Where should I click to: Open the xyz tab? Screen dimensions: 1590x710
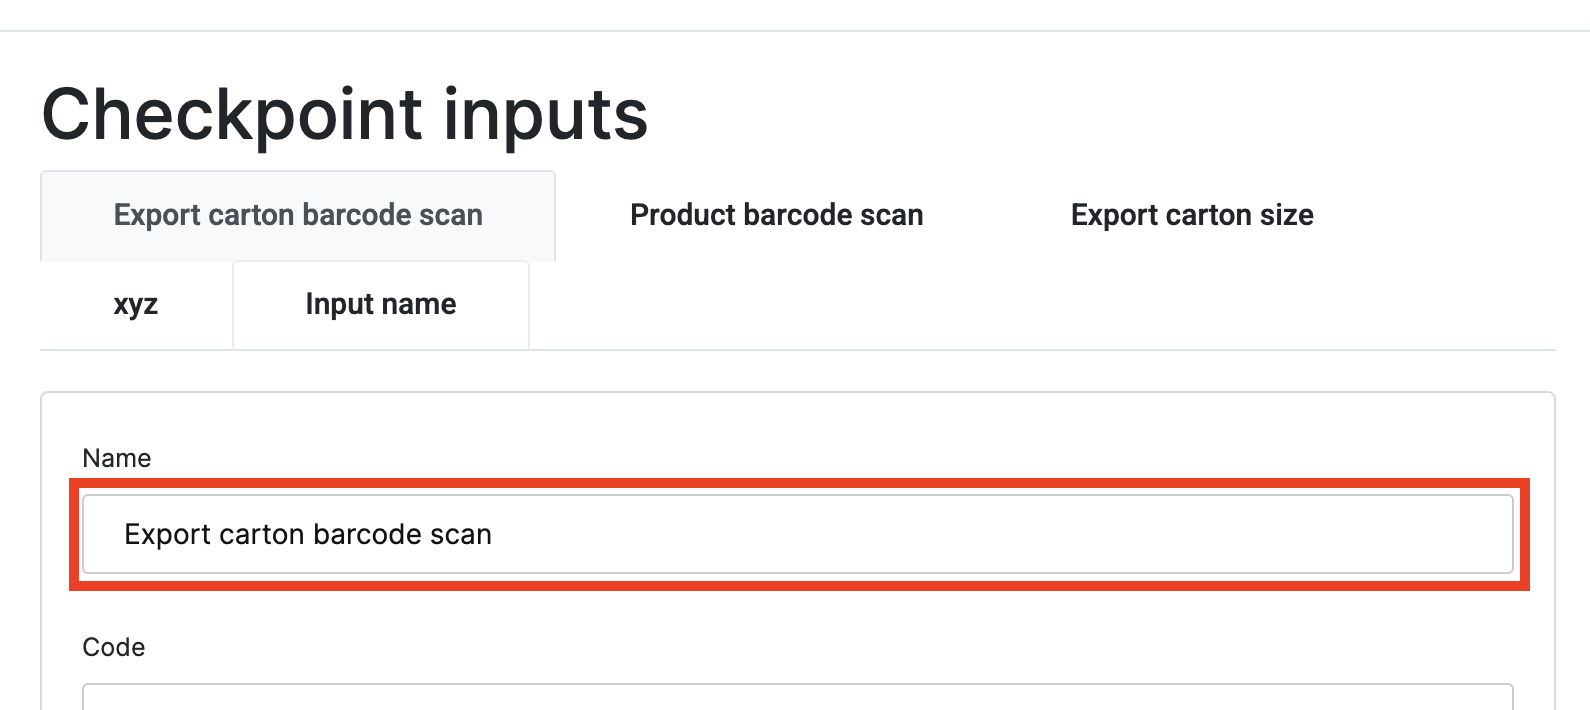click(136, 305)
